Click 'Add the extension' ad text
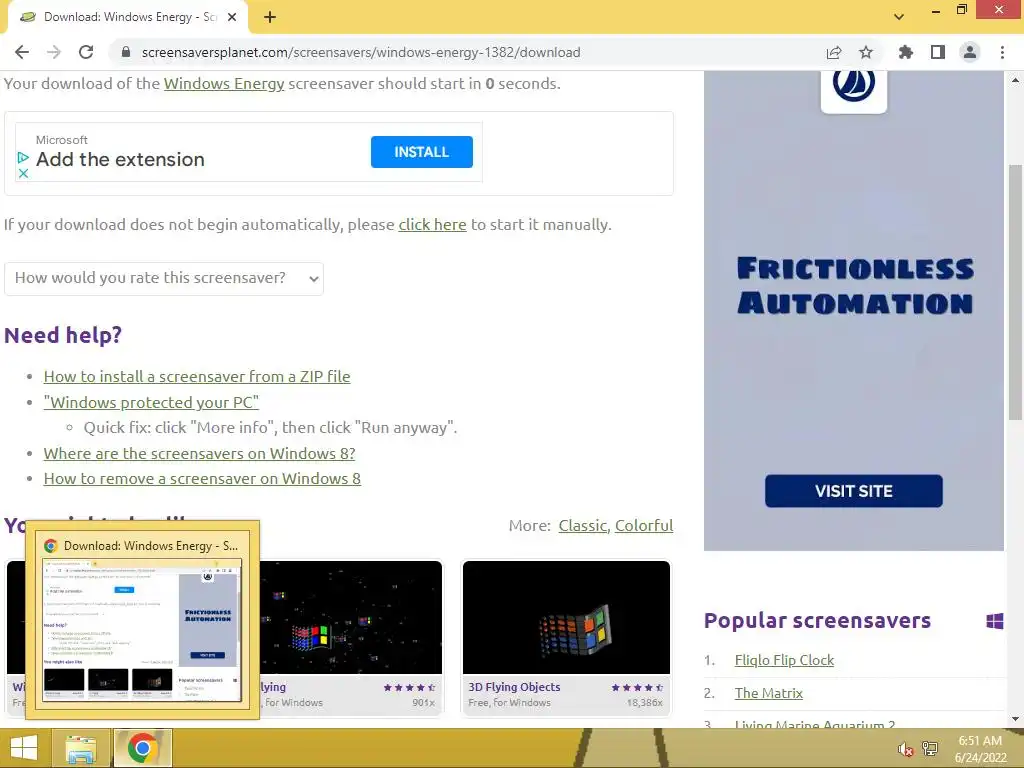The height and width of the screenshot is (768, 1024). coord(120,159)
